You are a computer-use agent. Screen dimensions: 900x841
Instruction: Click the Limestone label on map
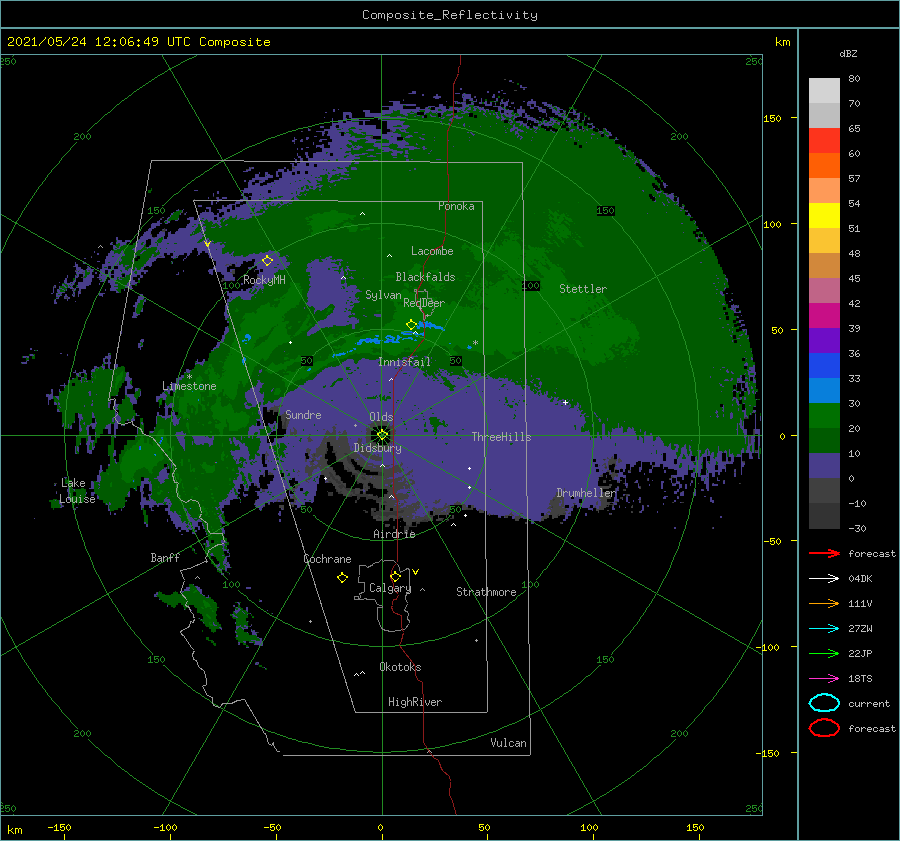[x=189, y=386]
